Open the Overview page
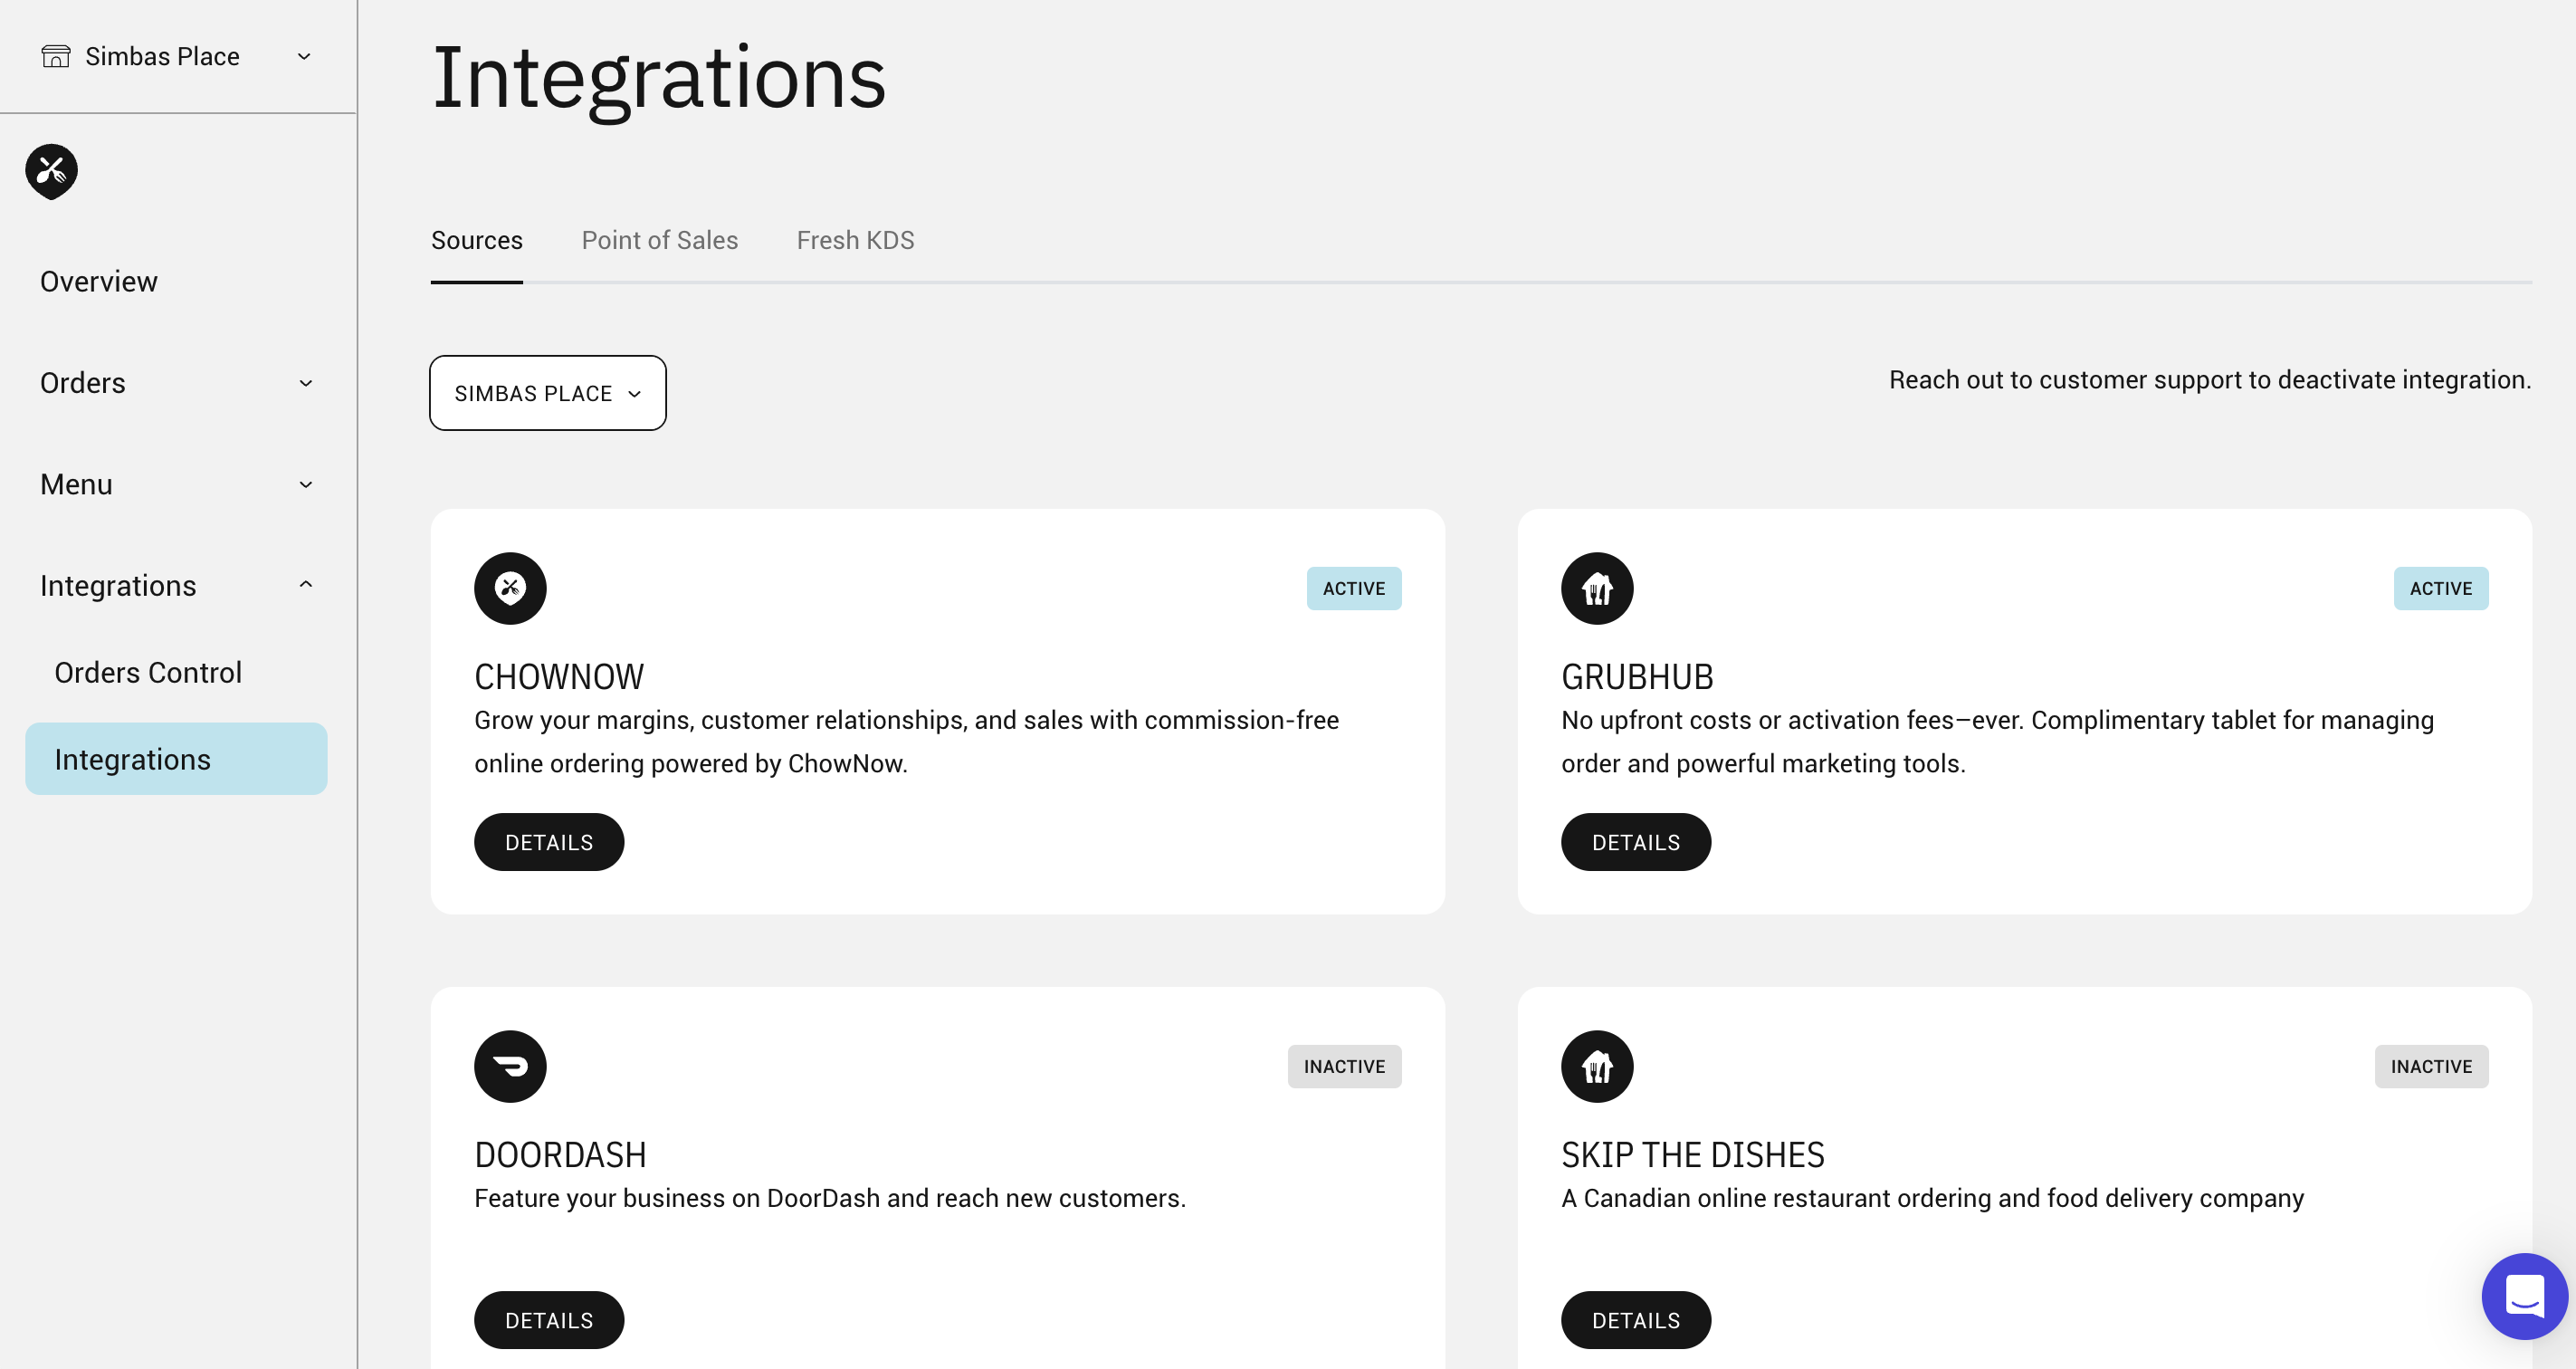The width and height of the screenshot is (2576, 1369). [99, 281]
